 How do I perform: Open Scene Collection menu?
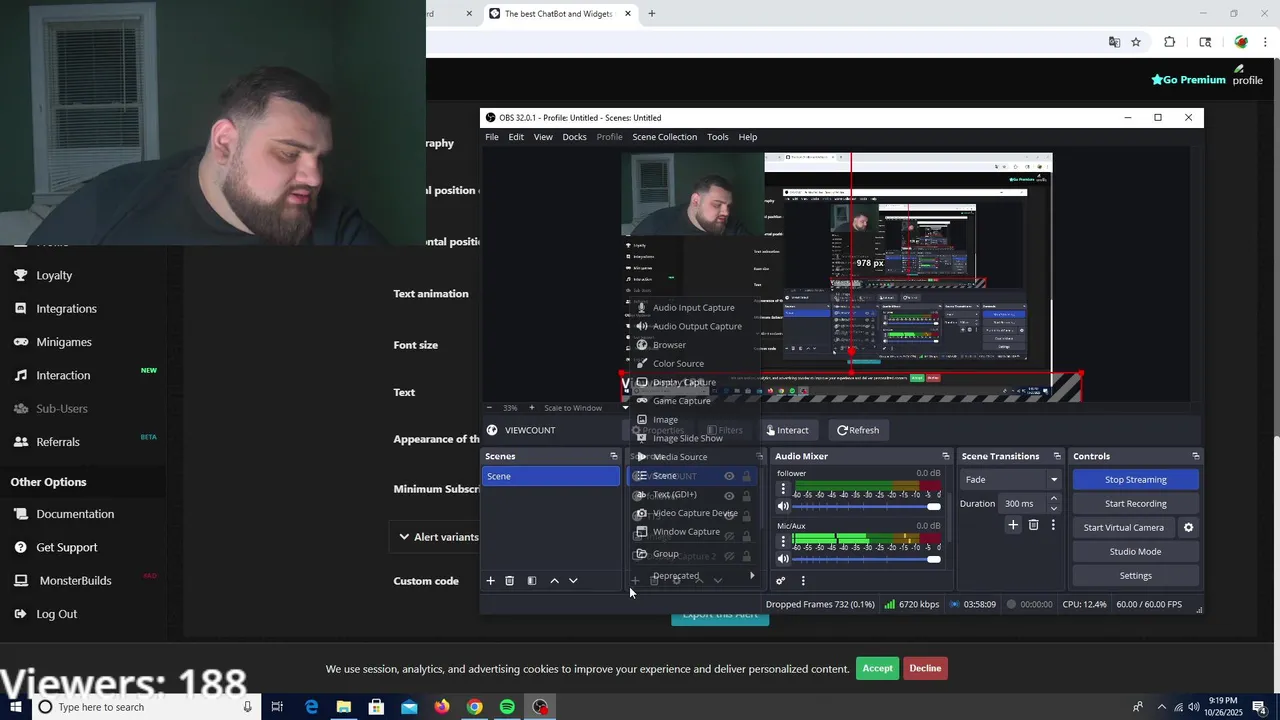click(x=664, y=137)
